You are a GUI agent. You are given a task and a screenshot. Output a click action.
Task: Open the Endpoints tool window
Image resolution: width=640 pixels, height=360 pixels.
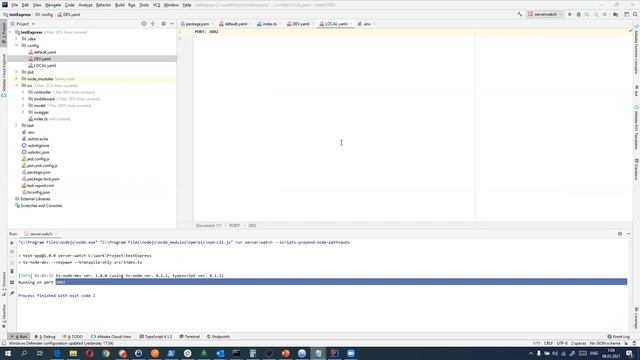click(218, 337)
